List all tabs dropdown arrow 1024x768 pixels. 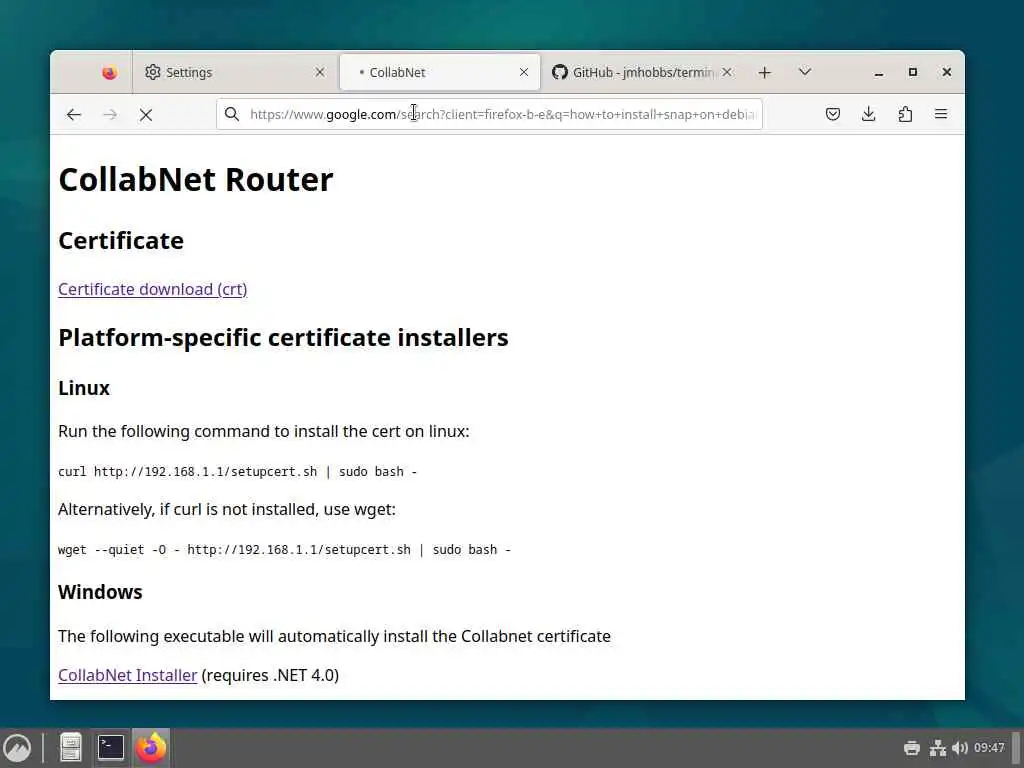805,72
